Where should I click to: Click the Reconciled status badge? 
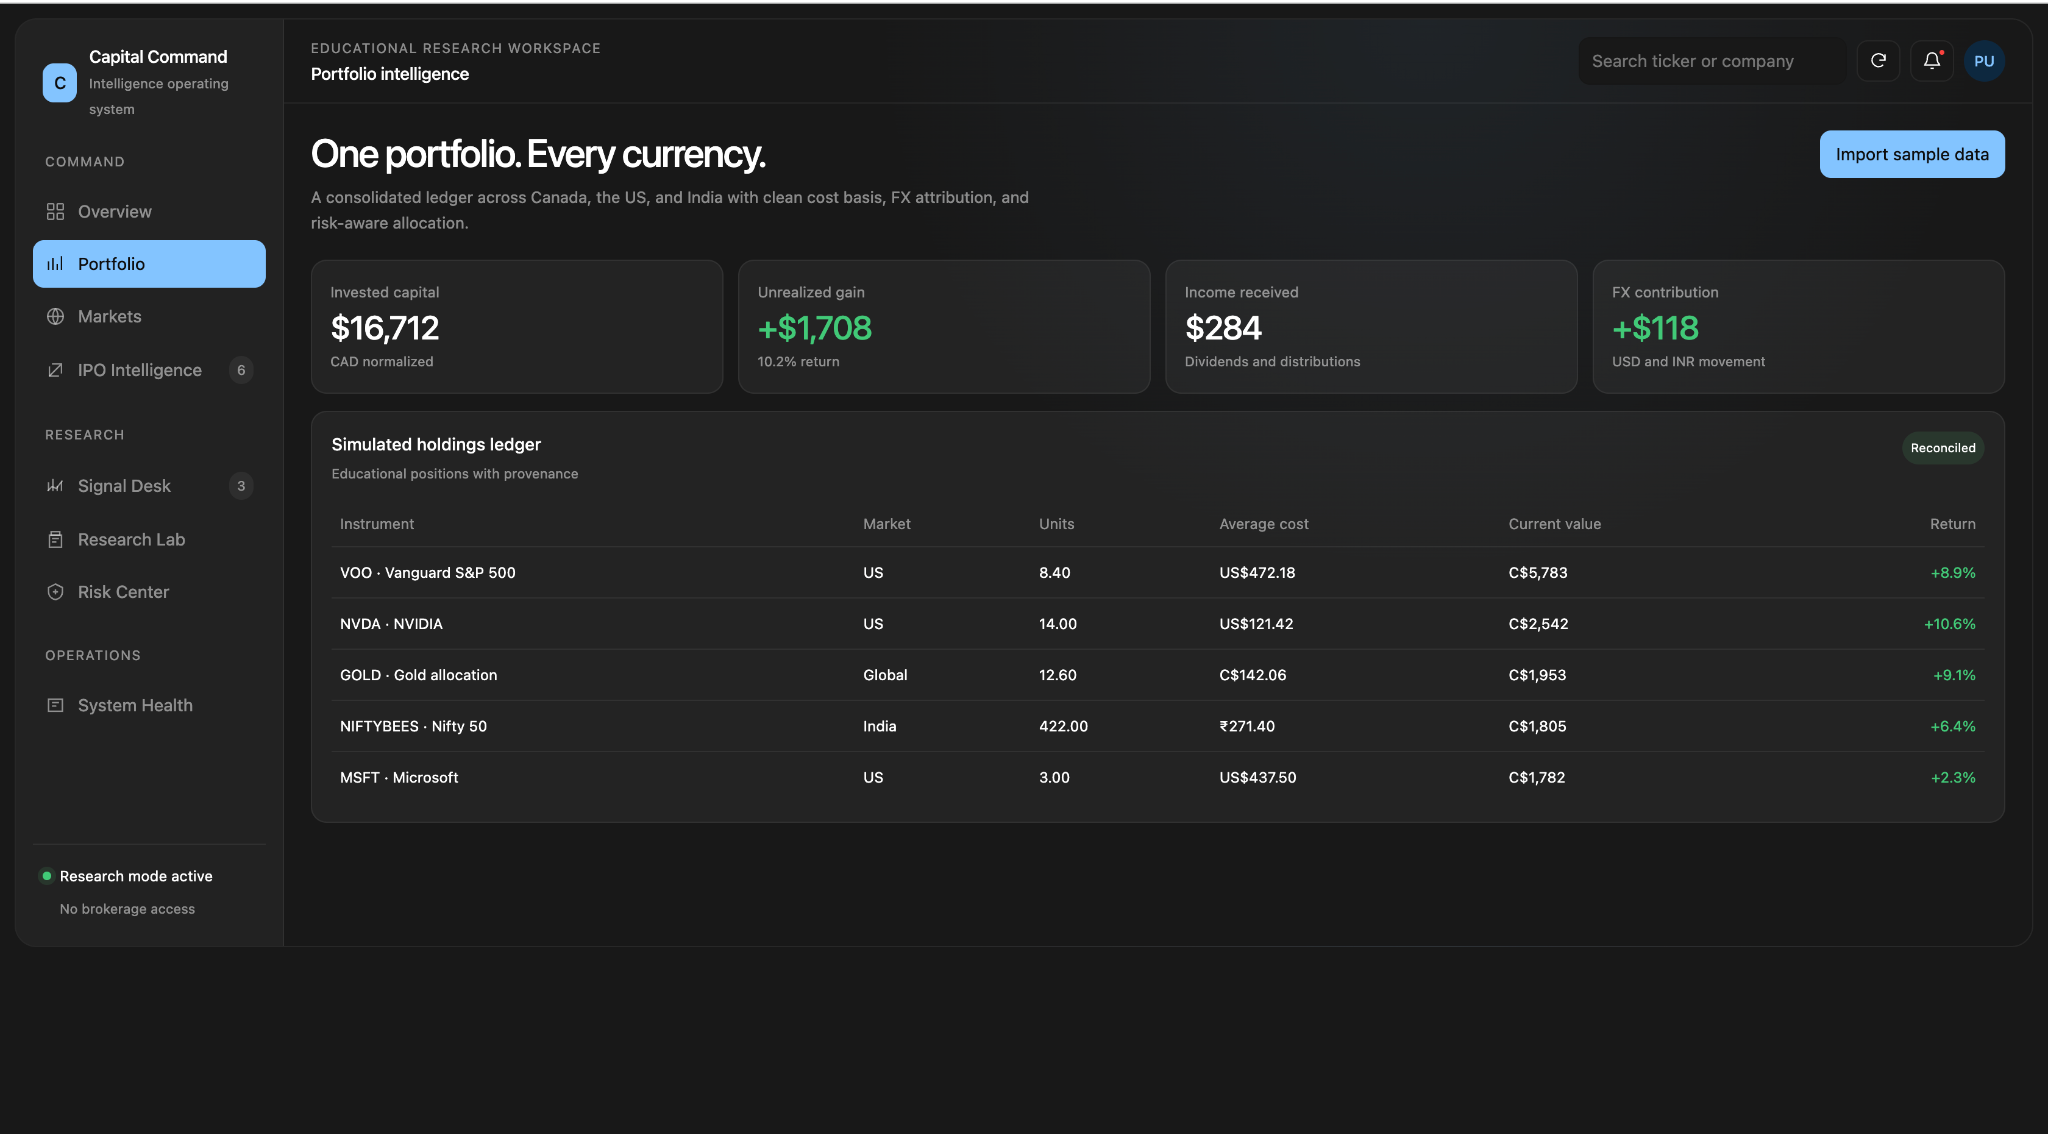[x=1943, y=448]
